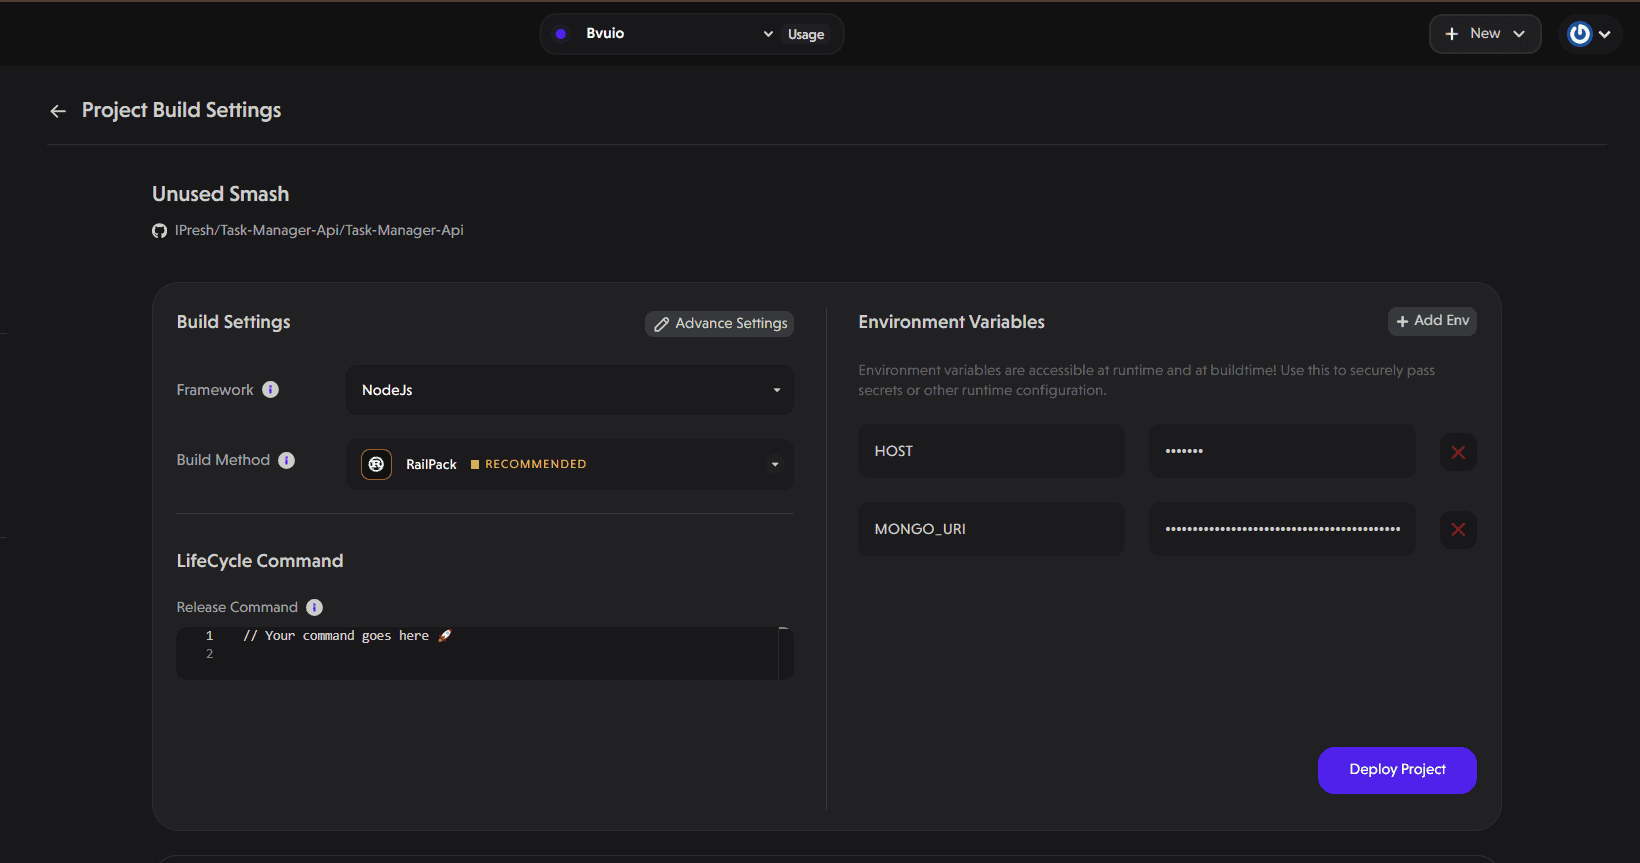
Task: Delete the MONGO_URI environment variable
Action: point(1458,530)
